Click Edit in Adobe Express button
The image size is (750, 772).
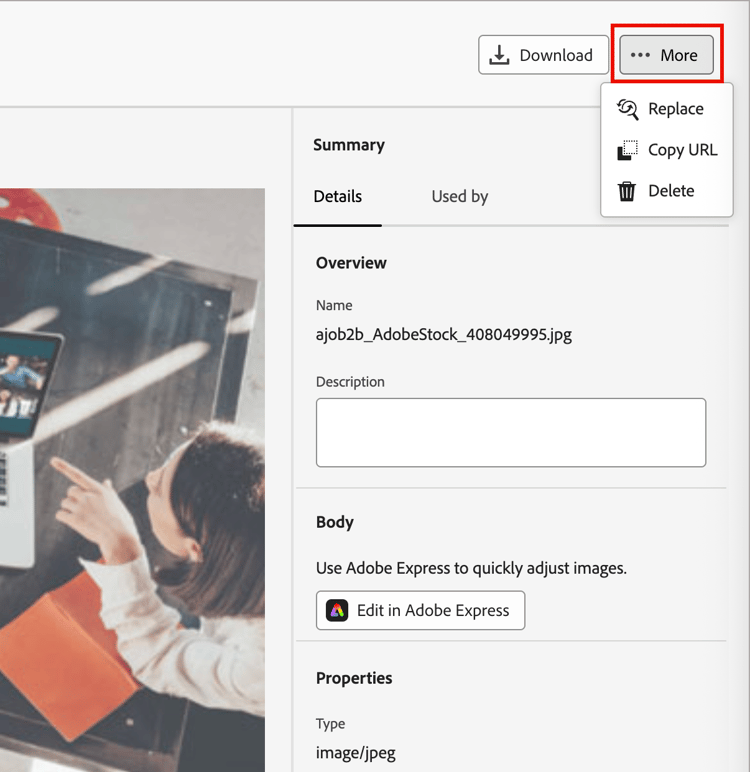point(421,611)
